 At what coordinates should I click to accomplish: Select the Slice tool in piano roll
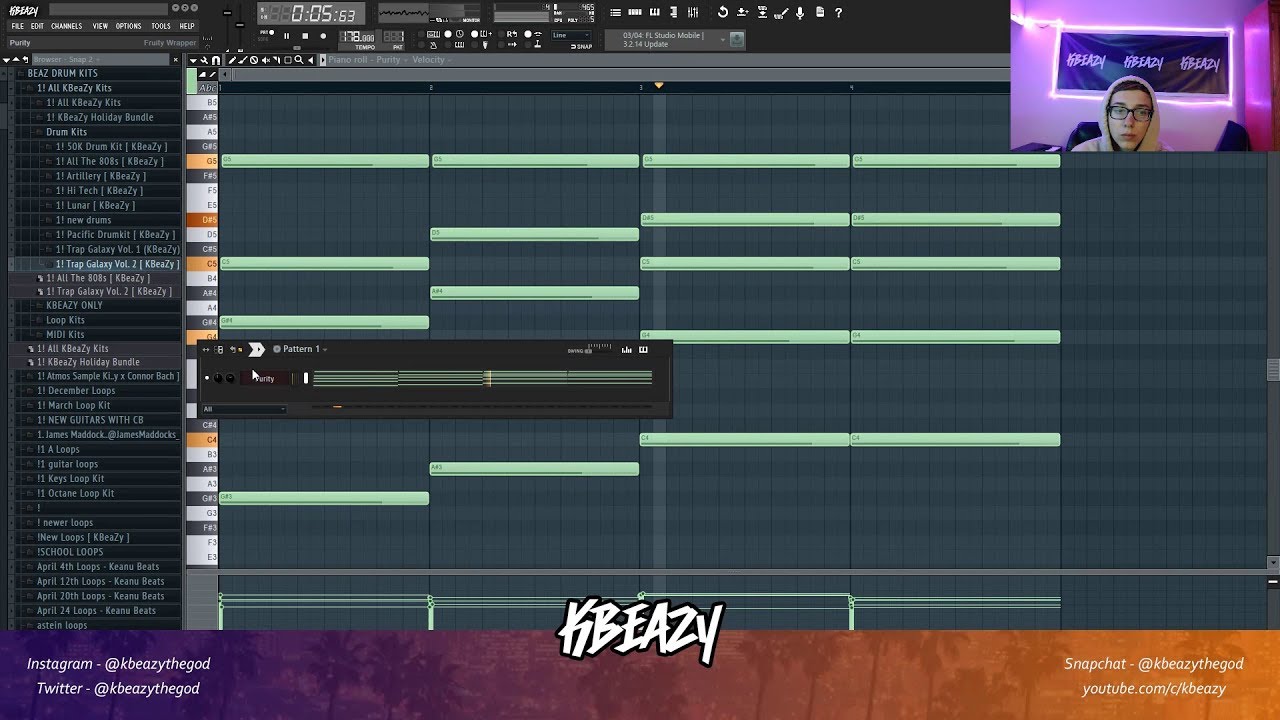pyautogui.click(x=277, y=60)
